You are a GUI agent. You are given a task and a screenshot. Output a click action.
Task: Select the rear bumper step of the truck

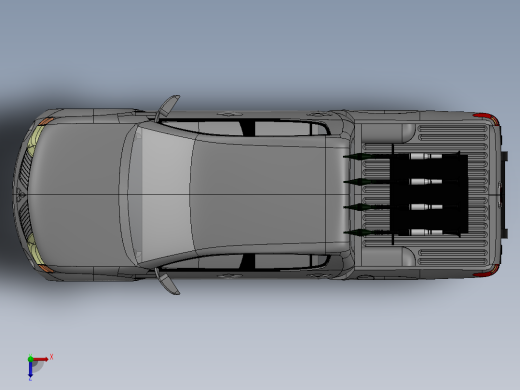504,194
